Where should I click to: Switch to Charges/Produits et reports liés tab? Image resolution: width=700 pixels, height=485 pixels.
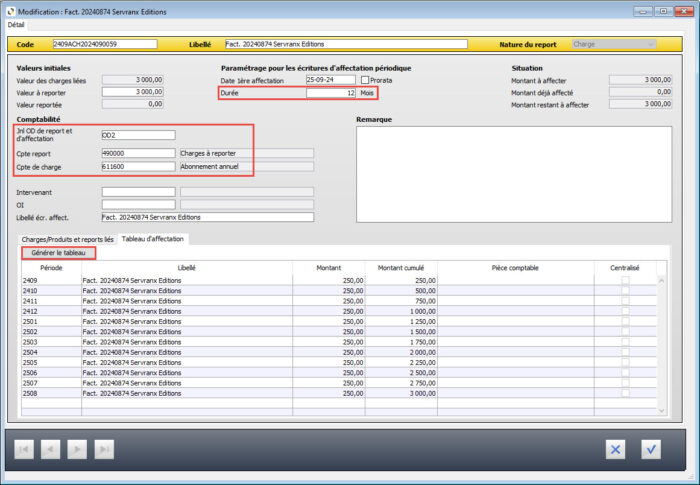67,239
